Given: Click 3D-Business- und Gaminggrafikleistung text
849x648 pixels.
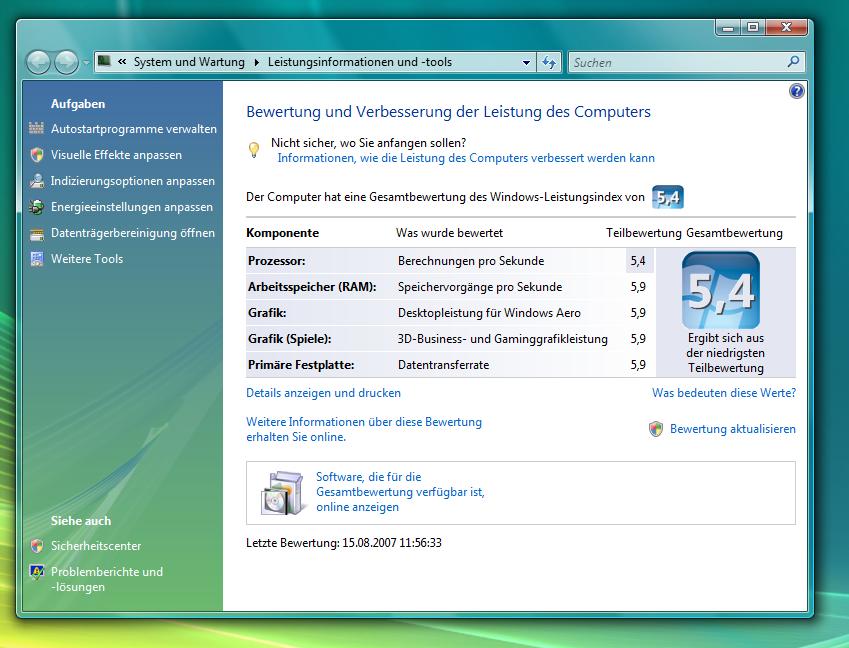Looking at the screenshot, I should pos(502,339).
